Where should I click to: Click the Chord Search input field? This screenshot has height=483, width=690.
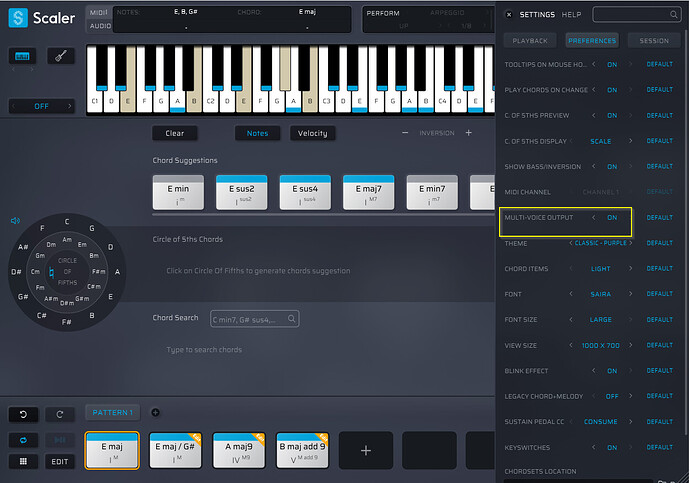[254, 319]
